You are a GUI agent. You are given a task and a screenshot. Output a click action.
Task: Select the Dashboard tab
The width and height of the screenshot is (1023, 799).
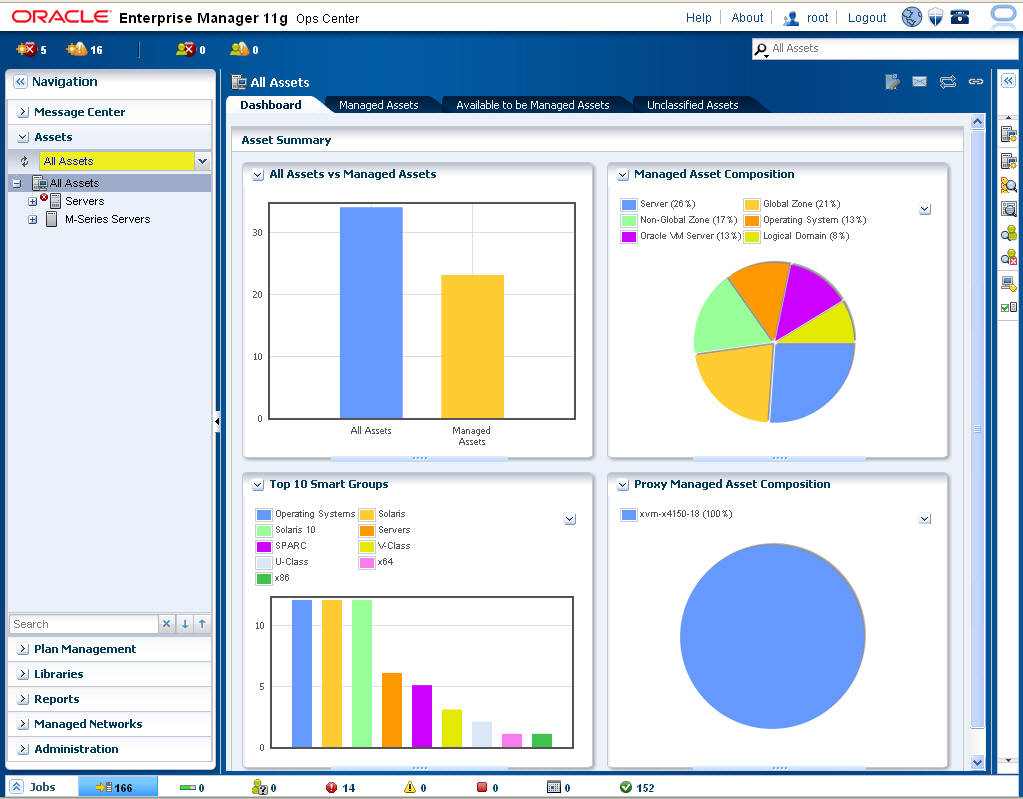[271, 105]
